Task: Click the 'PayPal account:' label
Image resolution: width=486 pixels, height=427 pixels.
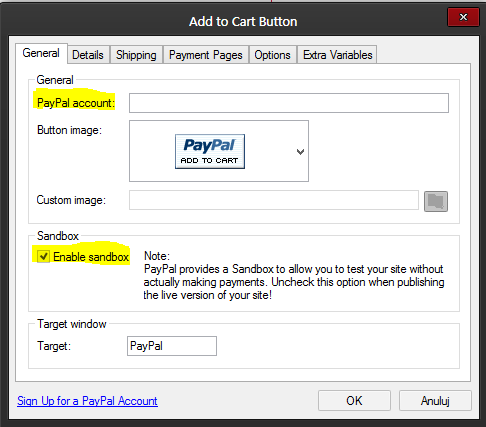Action: [76, 103]
